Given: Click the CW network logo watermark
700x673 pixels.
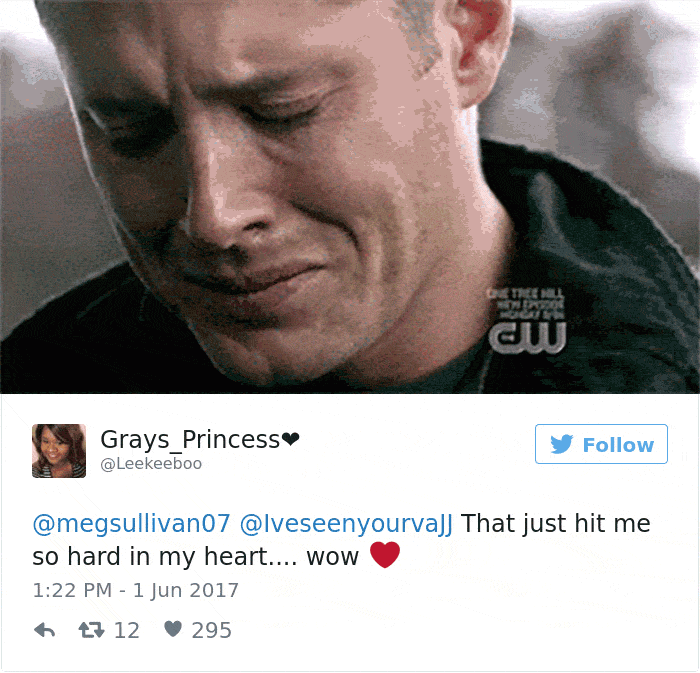Looking at the screenshot, I should click(527, 337).
